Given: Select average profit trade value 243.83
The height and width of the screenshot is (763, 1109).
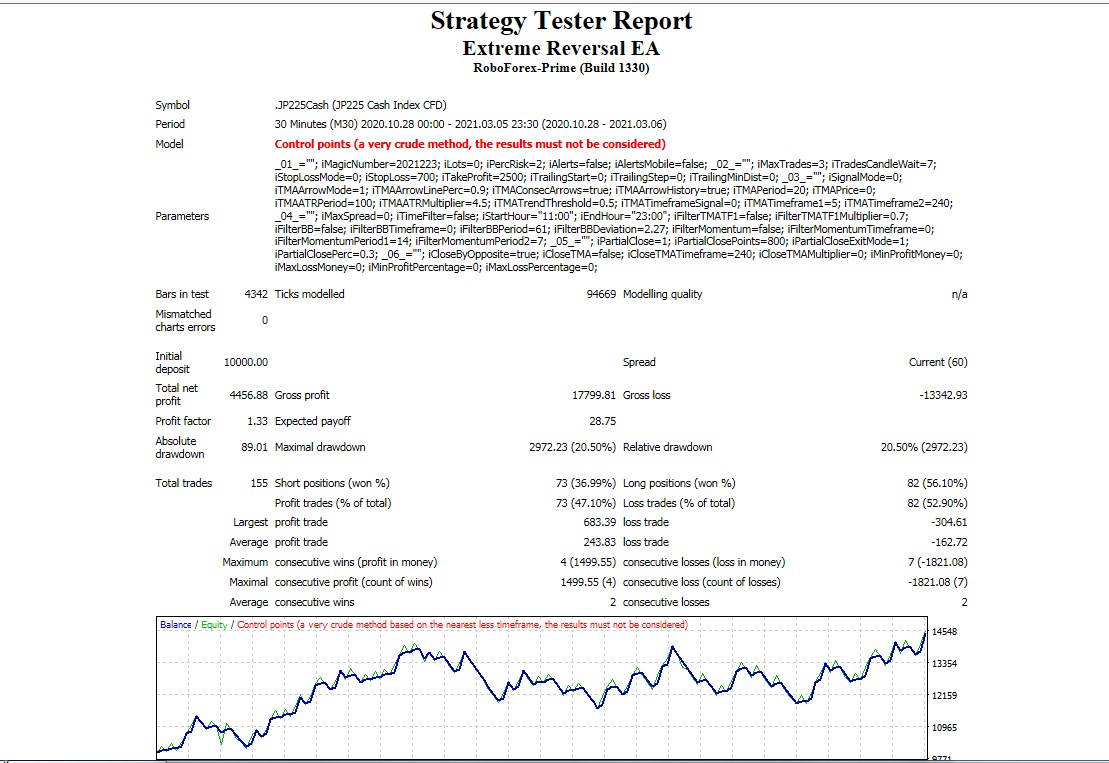Looking at the screenshot, I should point(600,542).
